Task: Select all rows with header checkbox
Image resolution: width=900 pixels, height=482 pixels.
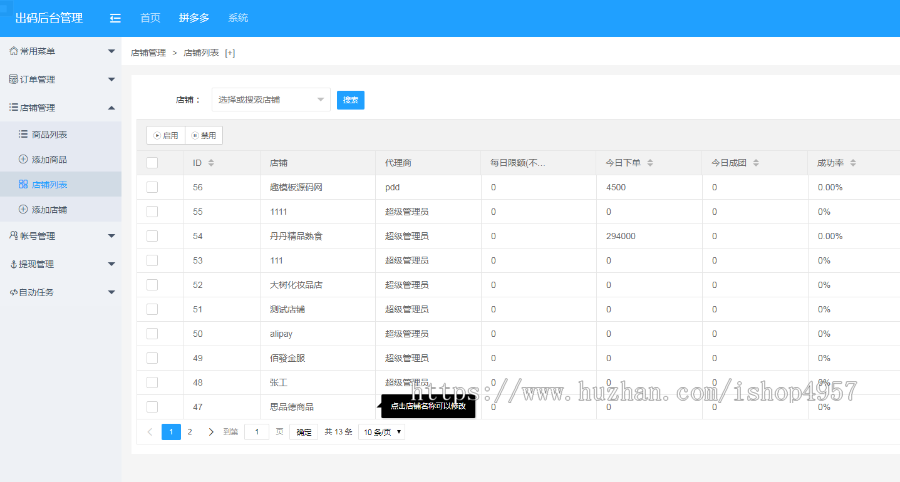Action: [x=152, y=163]
